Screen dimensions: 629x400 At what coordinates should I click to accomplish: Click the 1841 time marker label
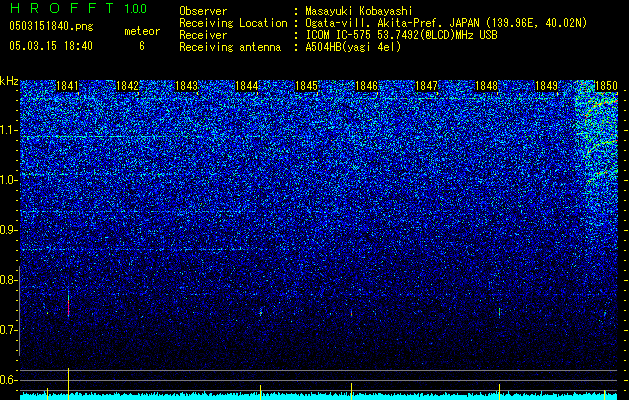coord(67,86)
